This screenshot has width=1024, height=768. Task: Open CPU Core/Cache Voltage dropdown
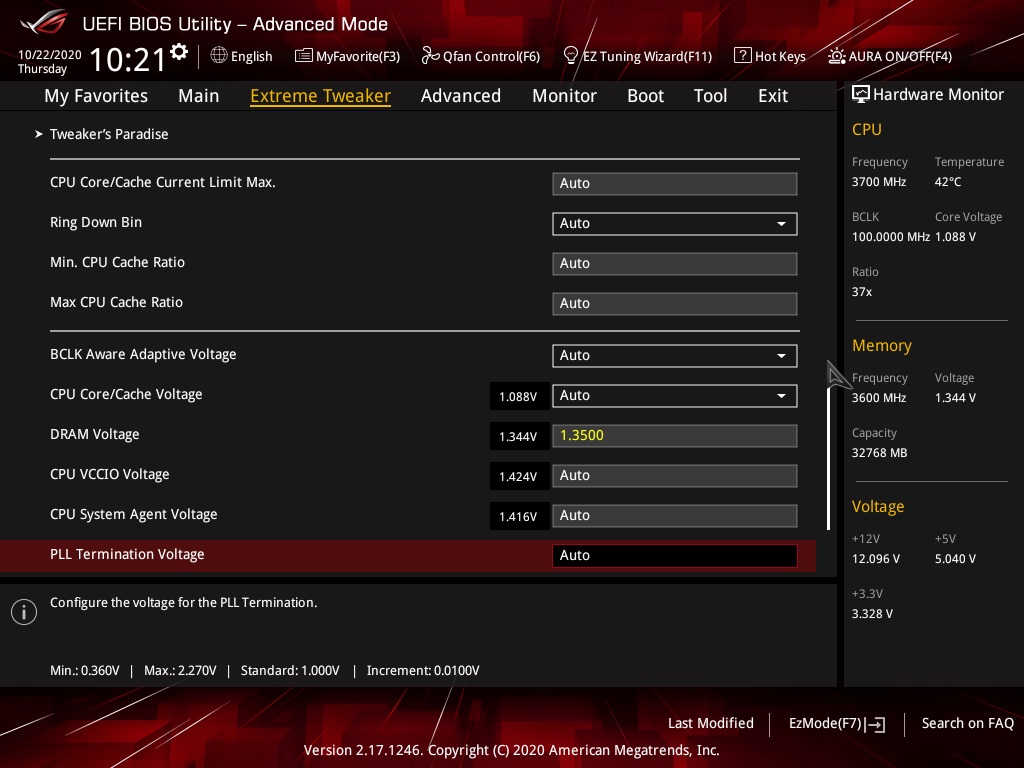pyautogui.click(x=675, y=396)
